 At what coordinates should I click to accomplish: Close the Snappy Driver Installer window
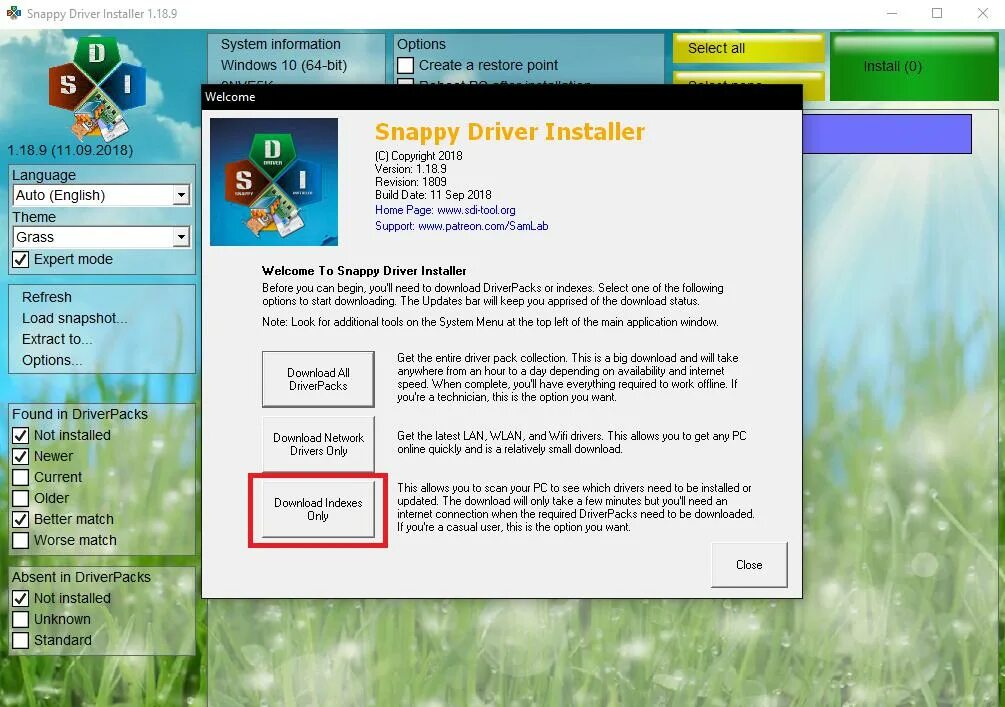click(x=983, y=13)
